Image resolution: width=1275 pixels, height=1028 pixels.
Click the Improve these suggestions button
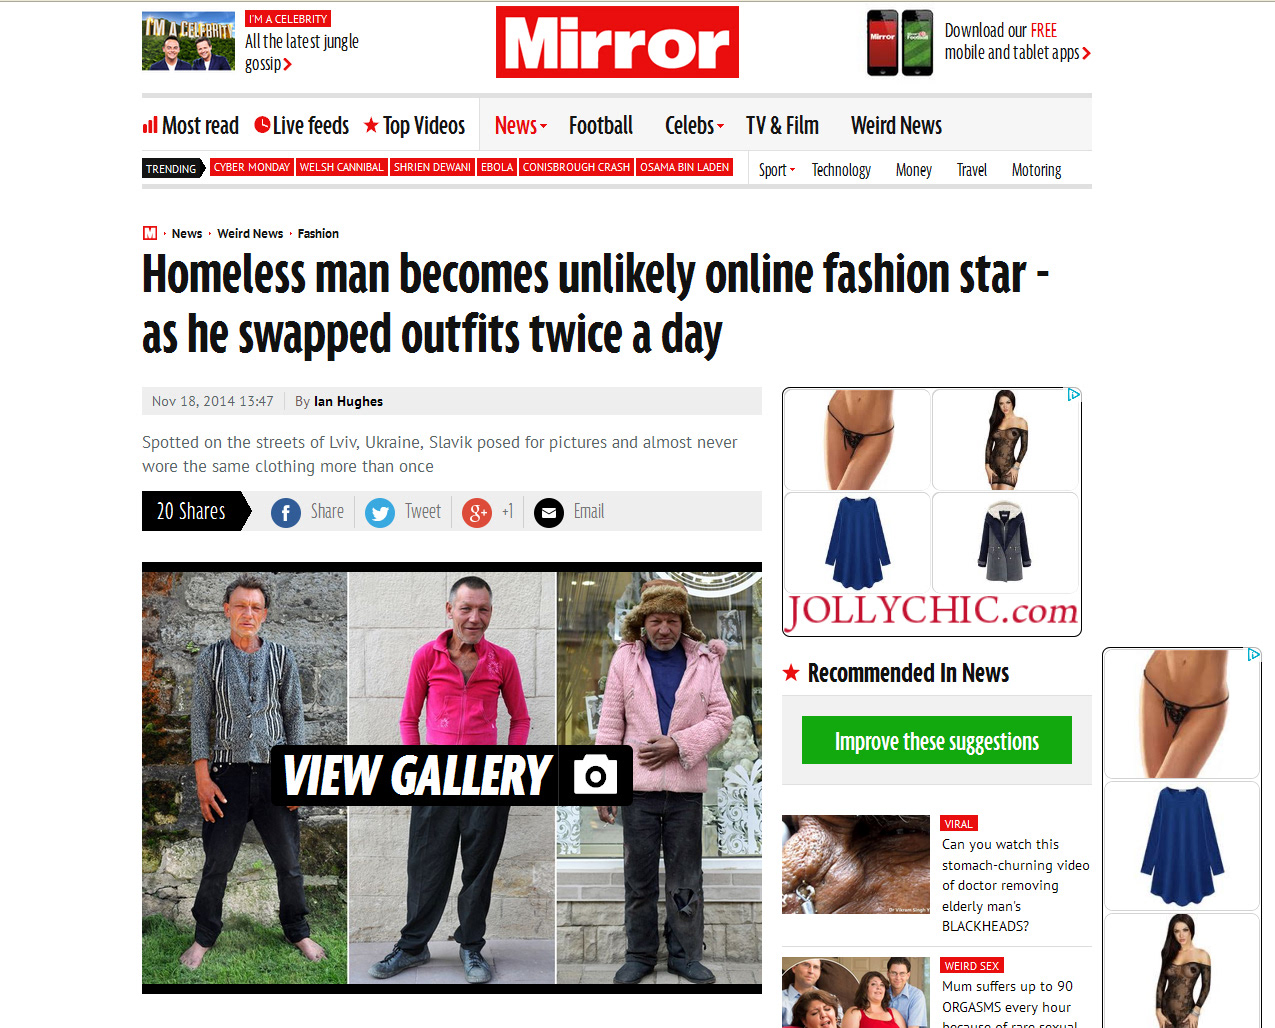point(937,740)
